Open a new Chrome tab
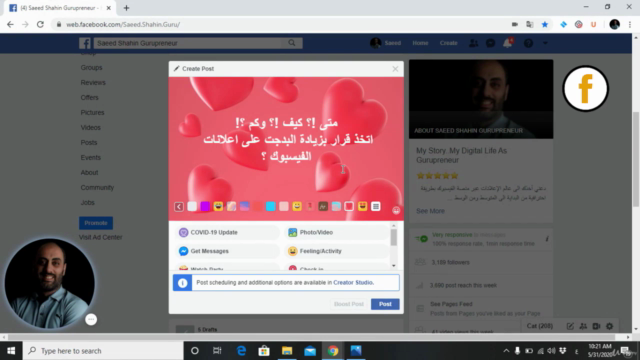The image size is (640, 360). click(x=126, y=8)
